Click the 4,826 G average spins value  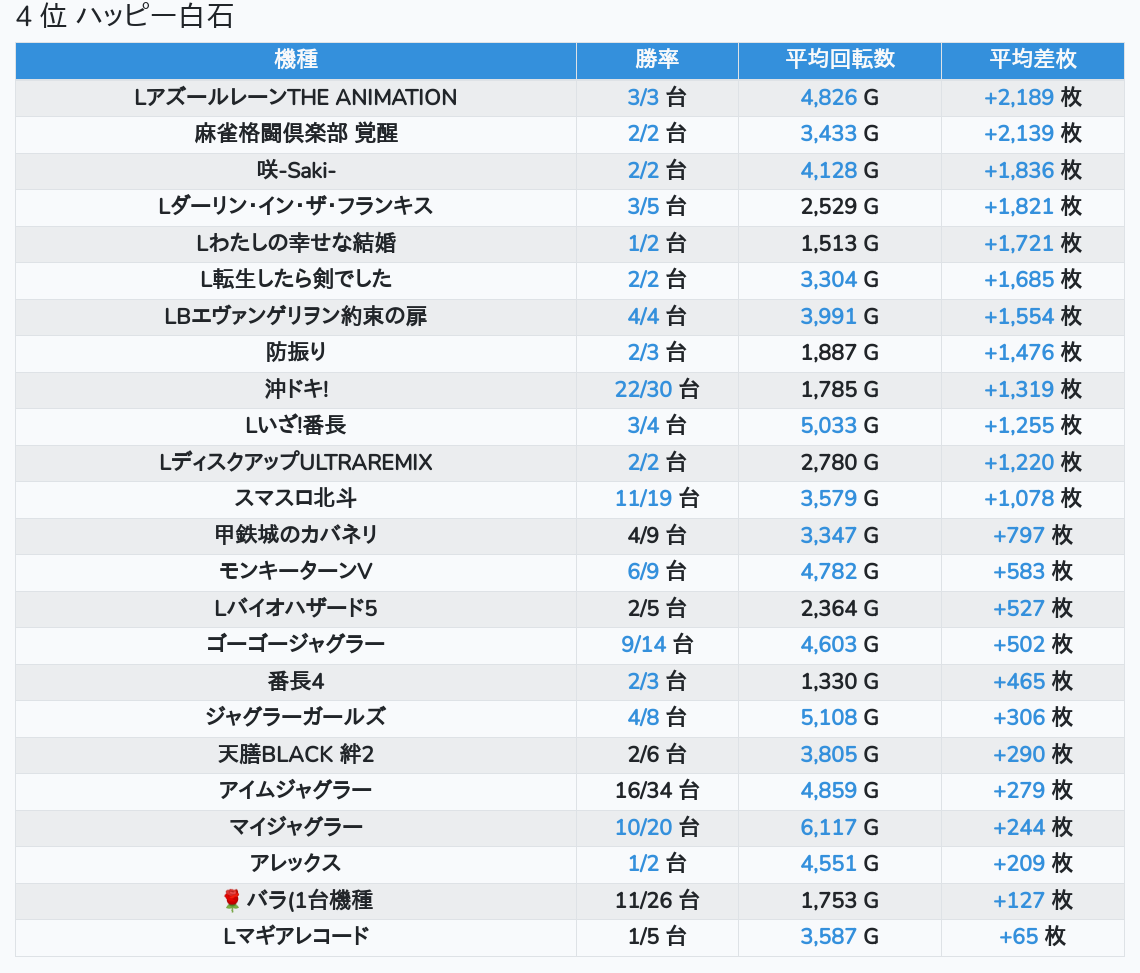(840, 97)
